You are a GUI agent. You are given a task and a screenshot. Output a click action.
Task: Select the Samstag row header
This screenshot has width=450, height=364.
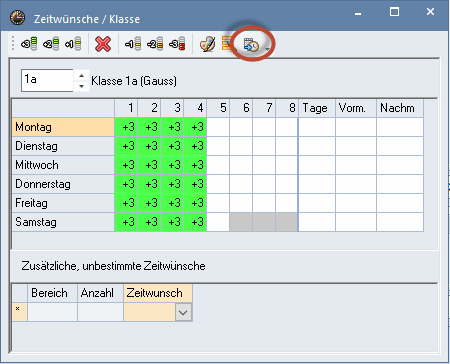coord(63,222)
